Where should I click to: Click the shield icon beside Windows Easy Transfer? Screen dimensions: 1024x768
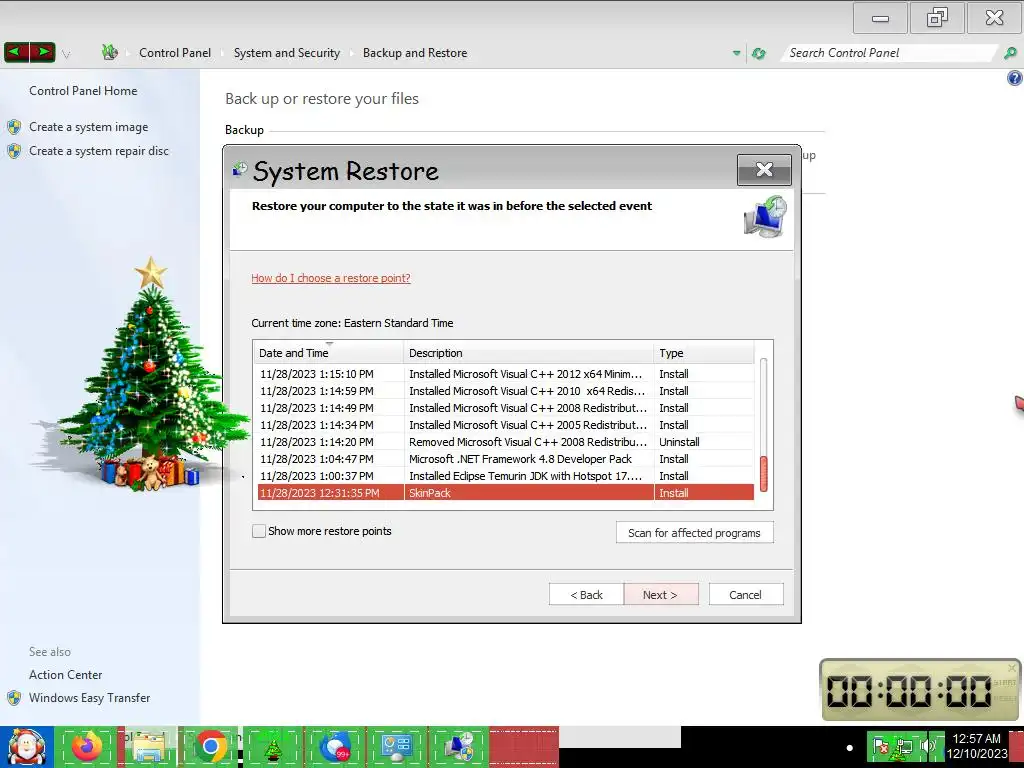14,697
